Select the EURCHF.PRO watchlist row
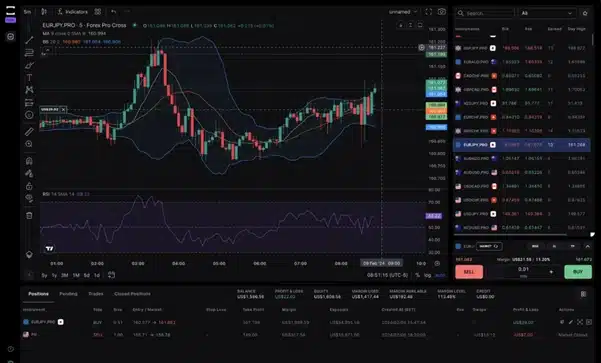Viewport: 601px width, 363px height. [x=522, y=117]
